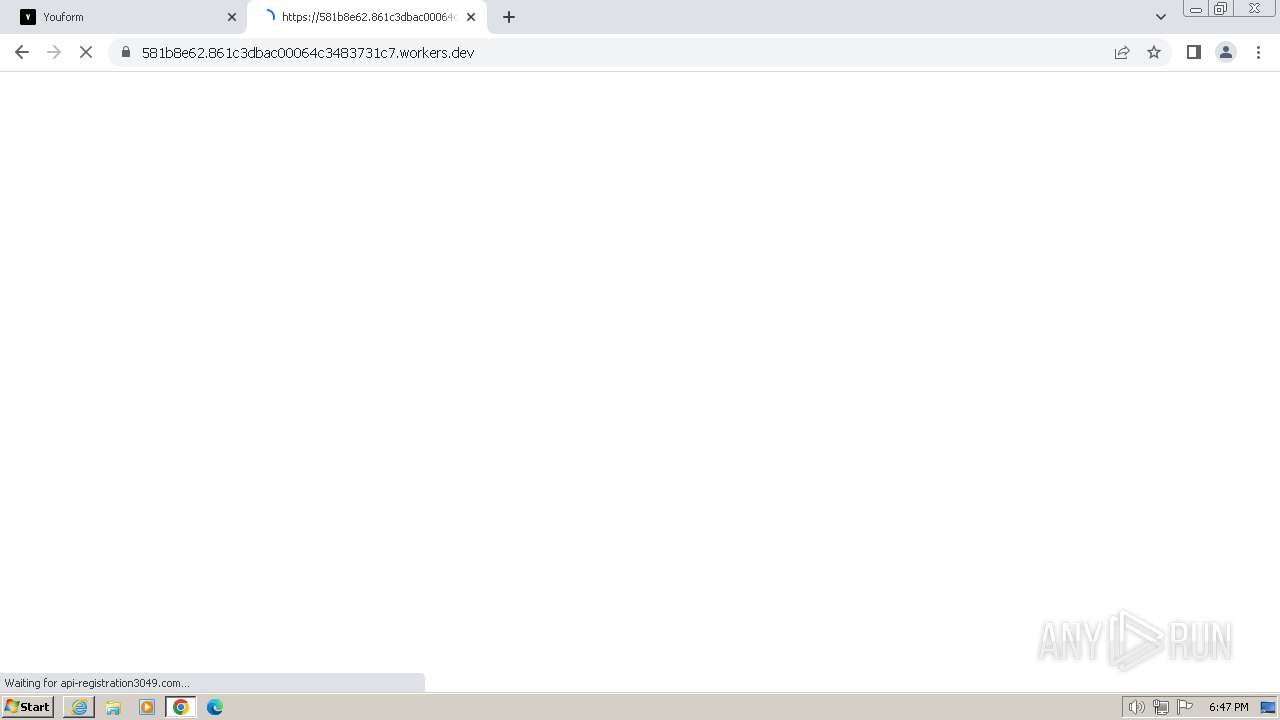Close the Youform tab
The height and width of the screenshot is (720, 1280).
coord(232,17)
